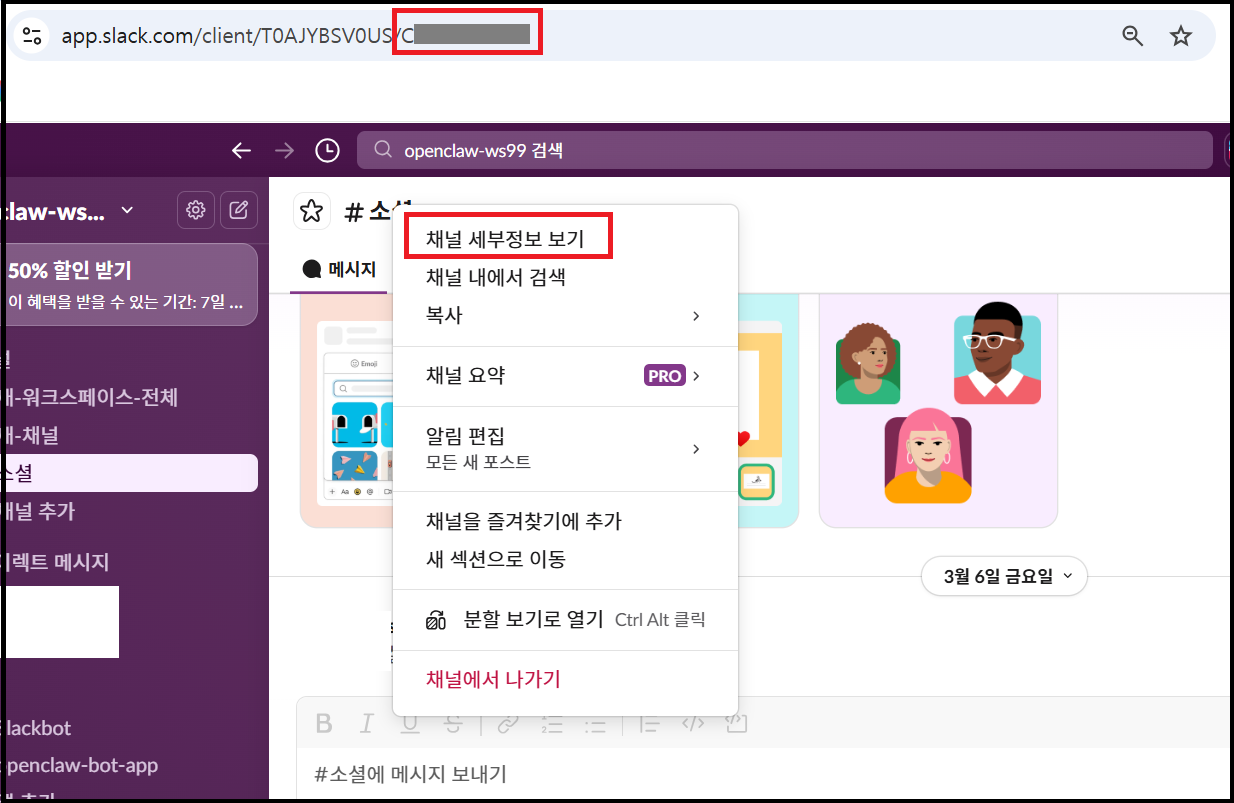Click the emoji picker illustration card
The height and width of the screenshot is (803, 1234).
coord(347,410)
